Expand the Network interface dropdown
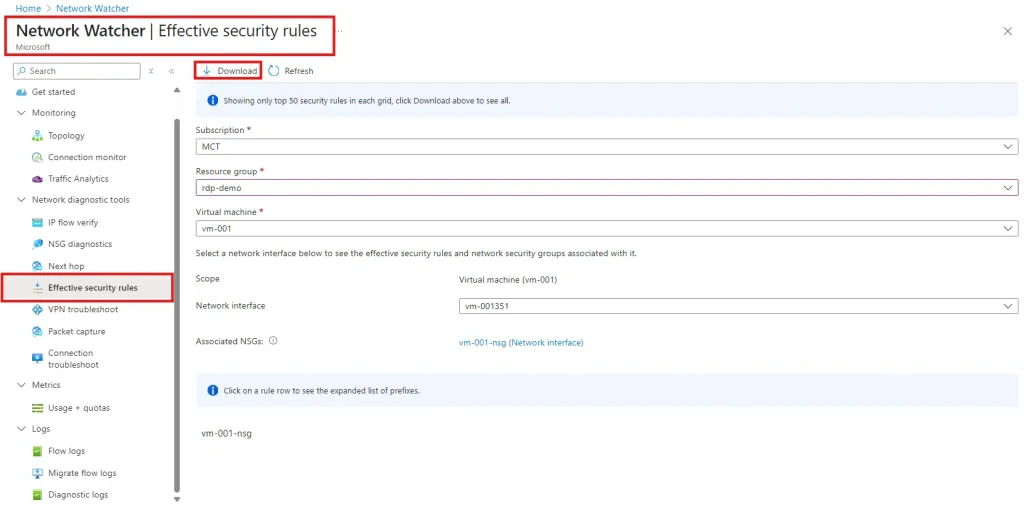 coord(737,307)
